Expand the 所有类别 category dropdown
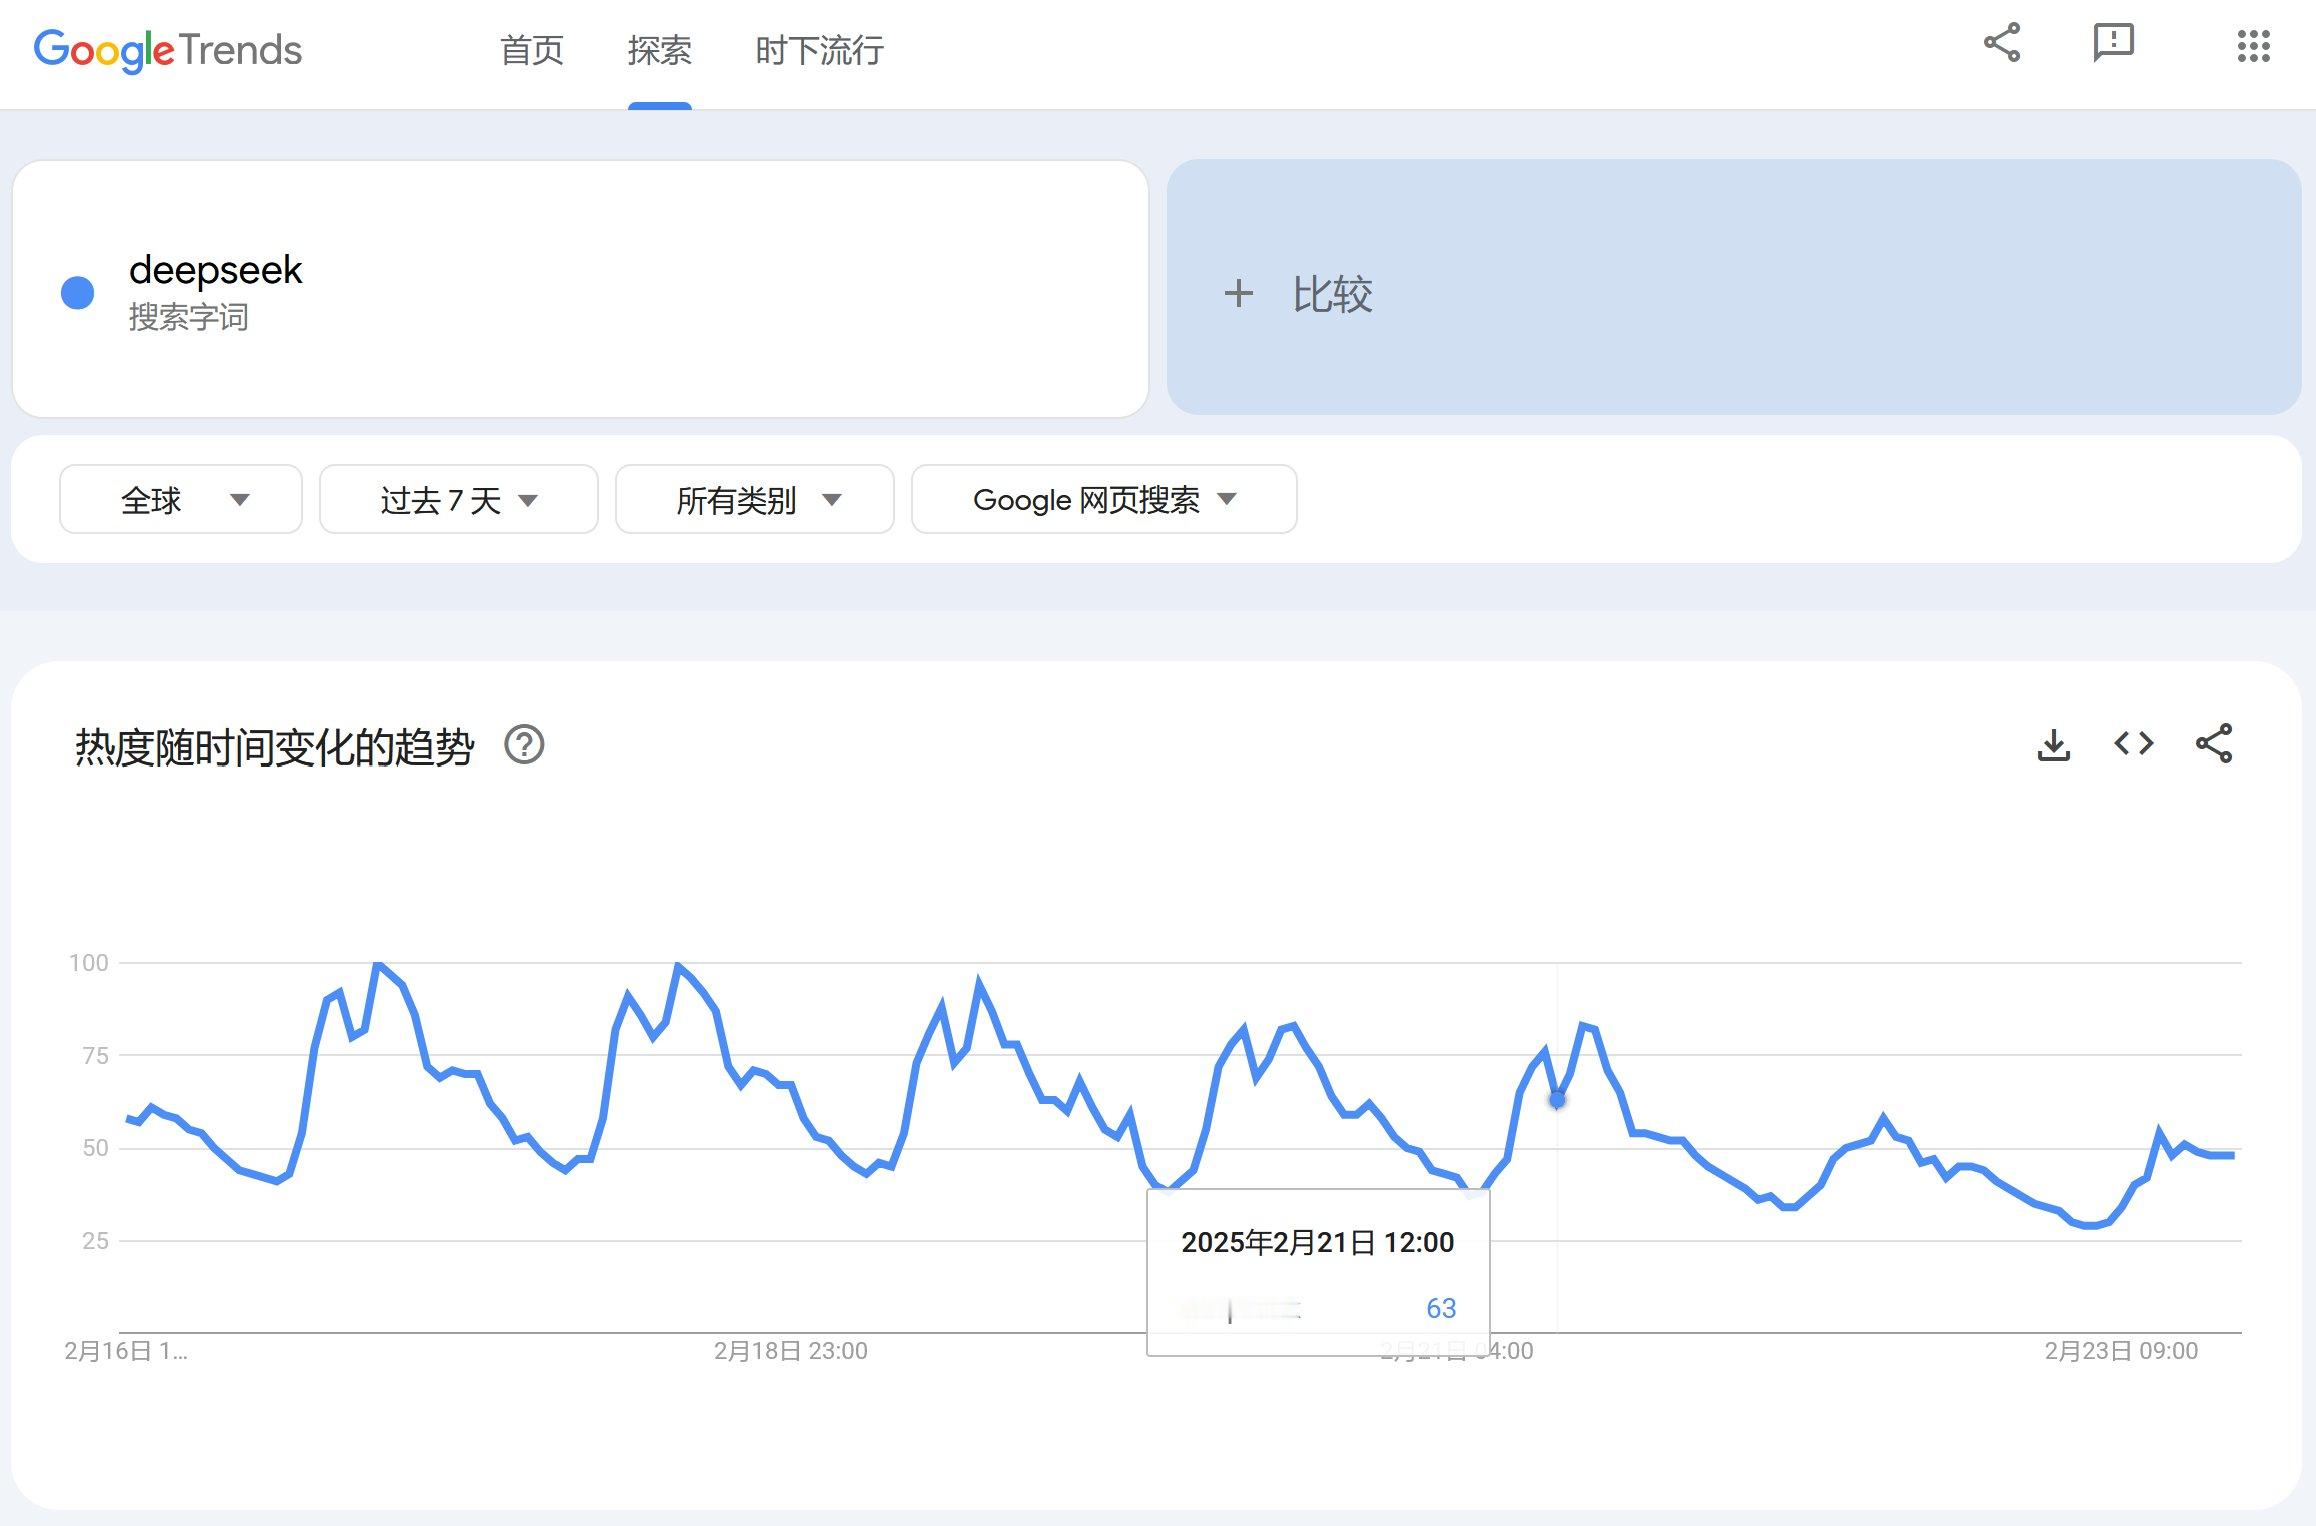2316x1526 pixels. click(755, 499)
